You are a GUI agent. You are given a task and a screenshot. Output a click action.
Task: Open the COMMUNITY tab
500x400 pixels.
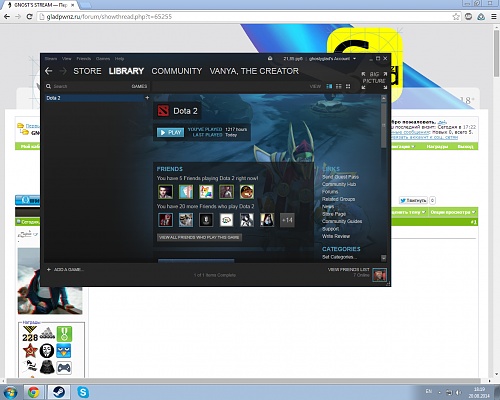click(177, 71)
